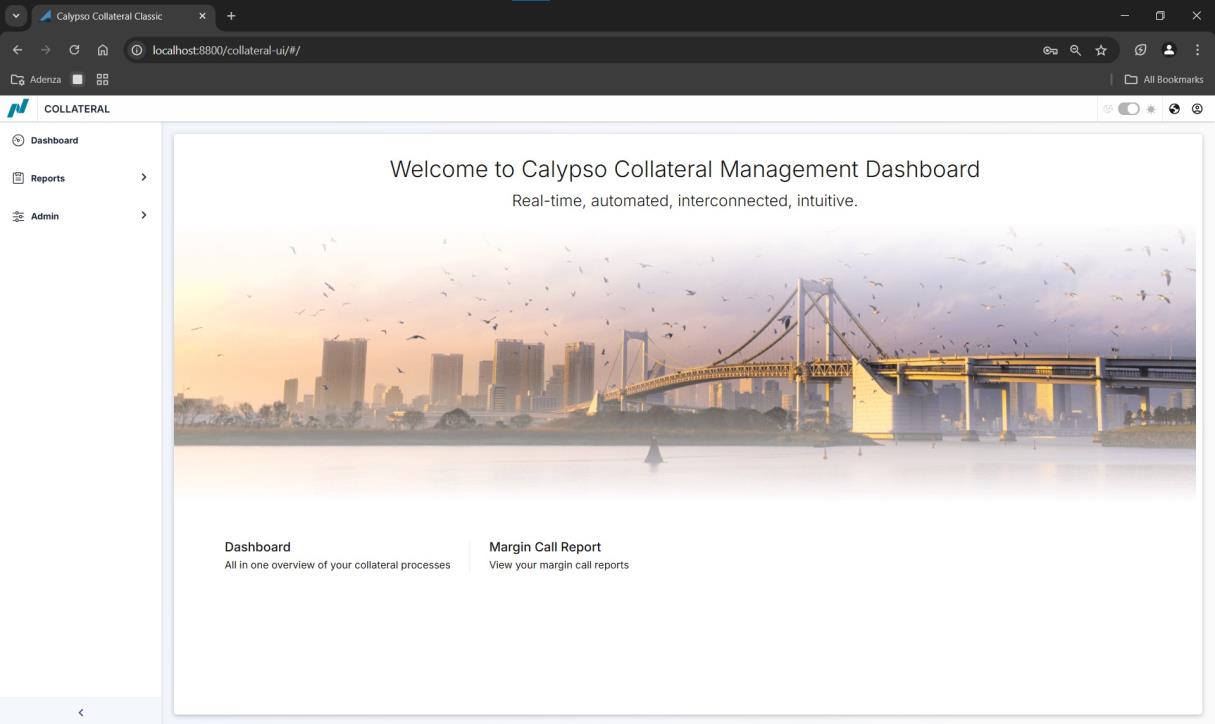Image resolution: width=1215 pixels, height=724 pixels.
Task: Click the white square bookmark in bookmarks bar
Action: pos(78,79)
